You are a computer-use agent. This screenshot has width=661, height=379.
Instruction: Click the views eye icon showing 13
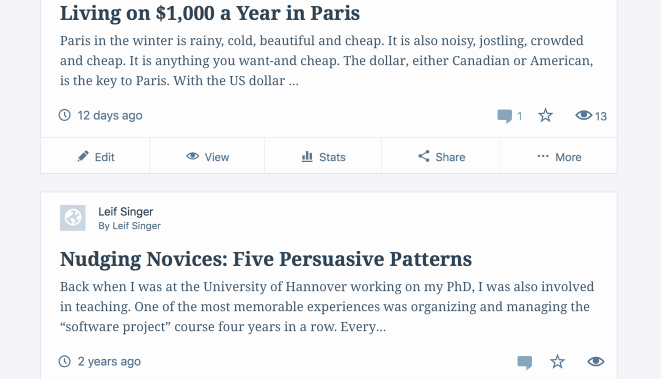point(584,115)
